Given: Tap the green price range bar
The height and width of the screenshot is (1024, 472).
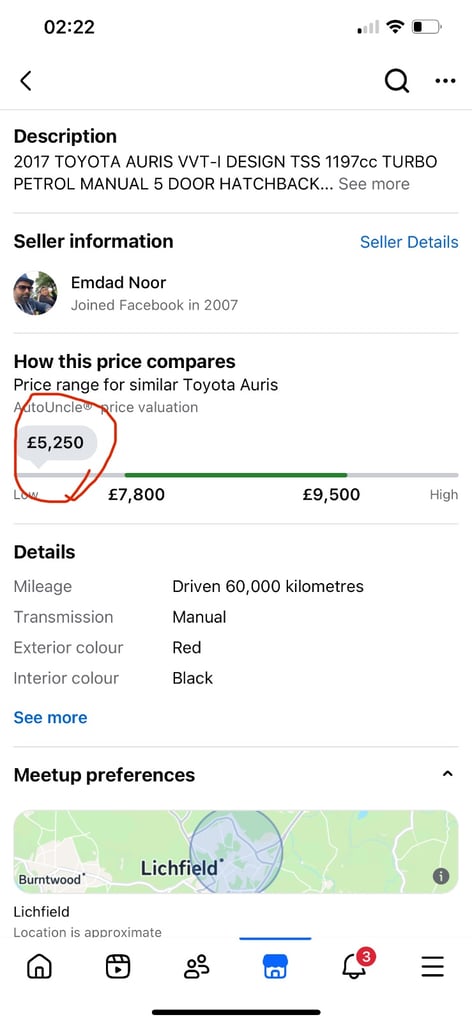Looking at the screenshot, I should point(236,475).
